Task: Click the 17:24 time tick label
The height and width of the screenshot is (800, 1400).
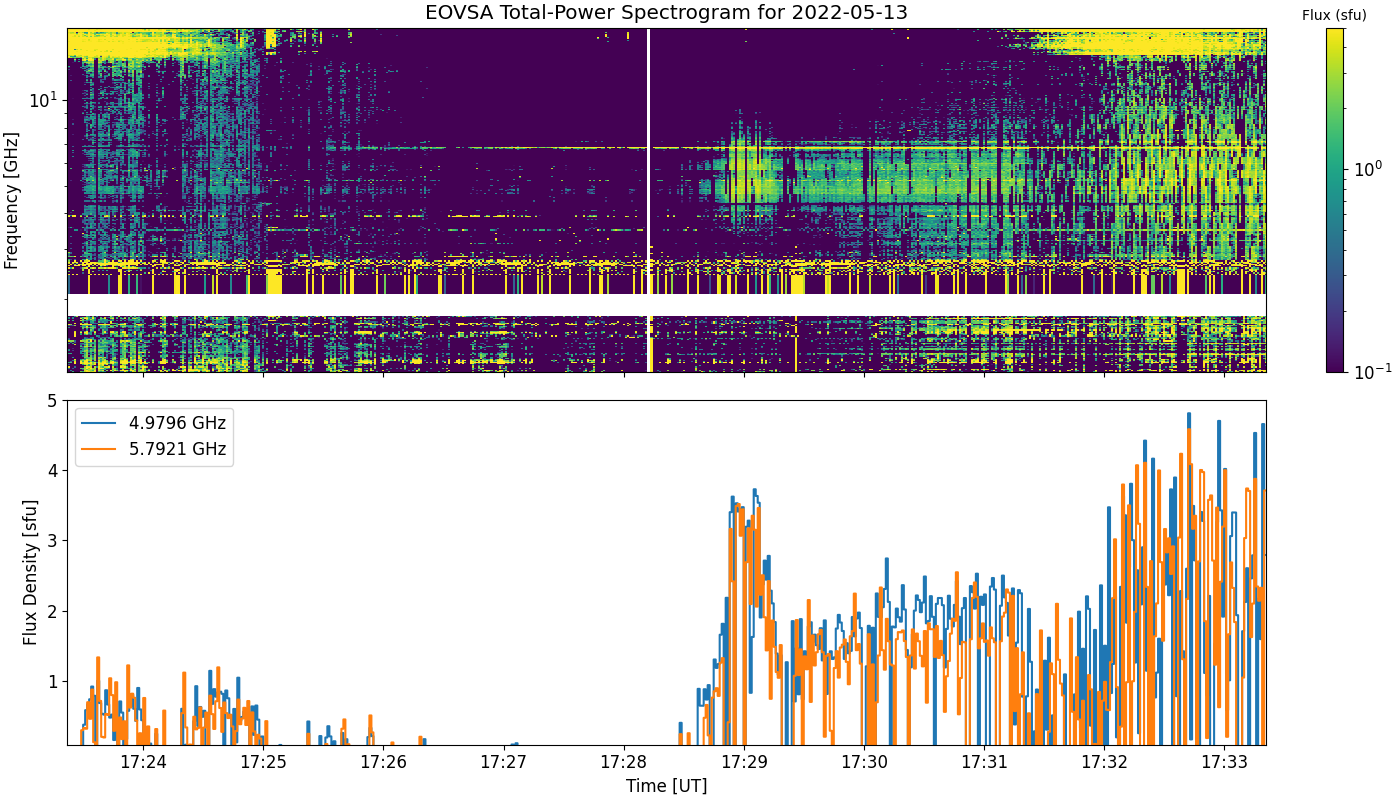Action: click(143, 762)
